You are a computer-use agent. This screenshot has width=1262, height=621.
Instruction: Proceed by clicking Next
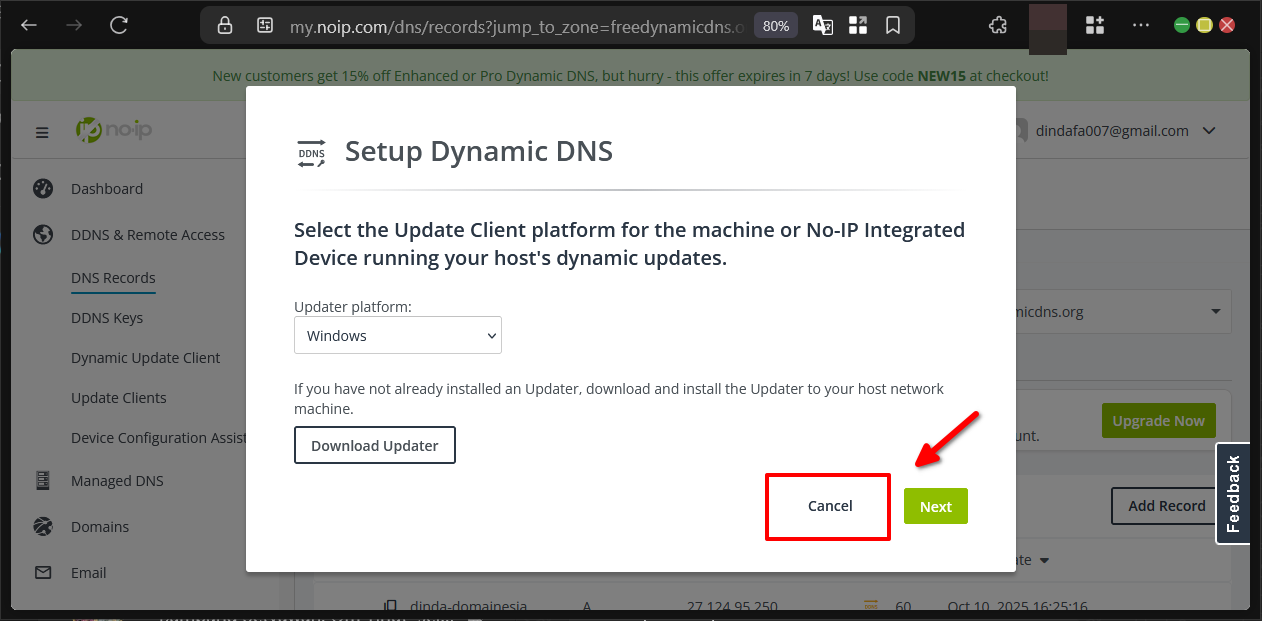pos(935,506)
